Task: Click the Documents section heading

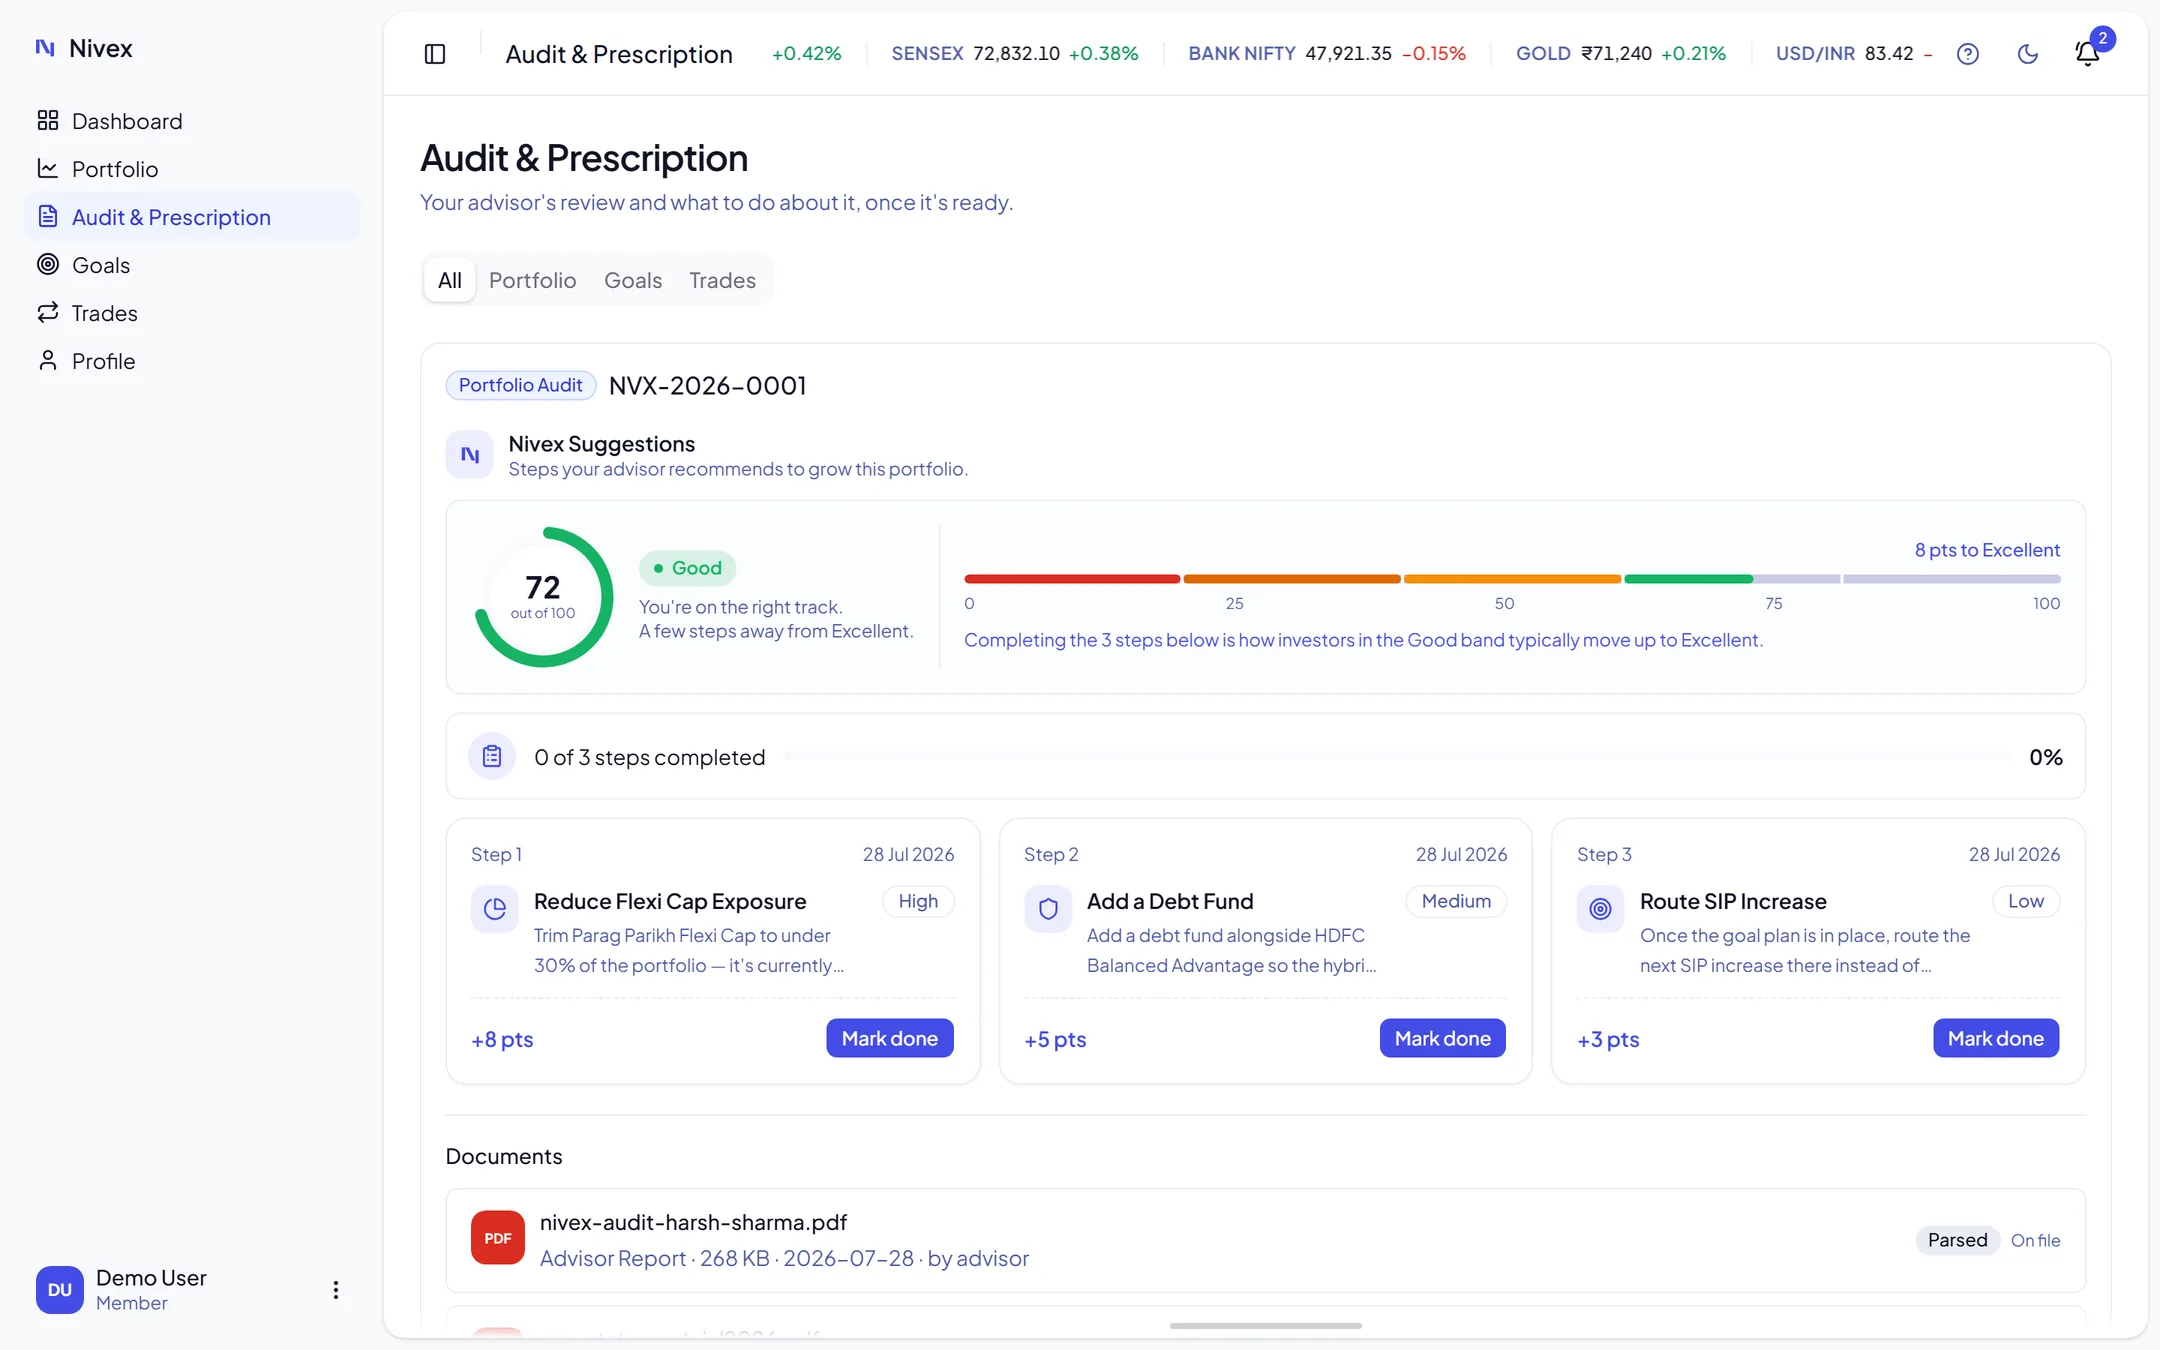Action: click(x=504, y=1156)
